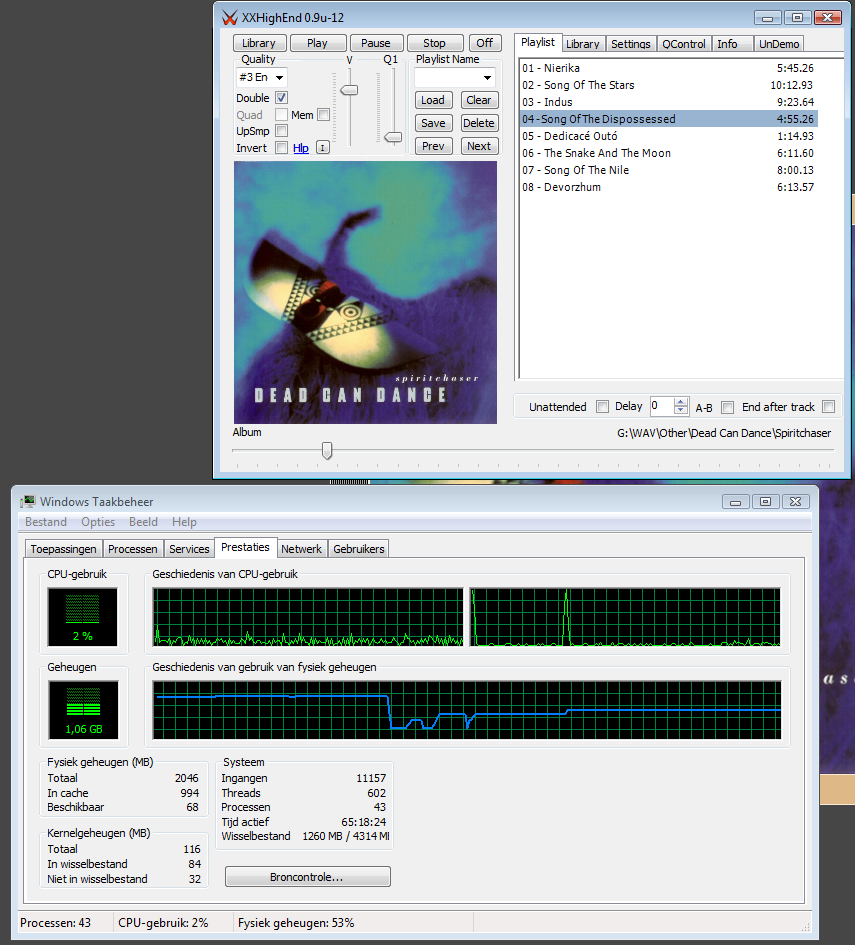855x945 pixels.
Task: Enable the UpSmp checkbox
Action: 281,131
